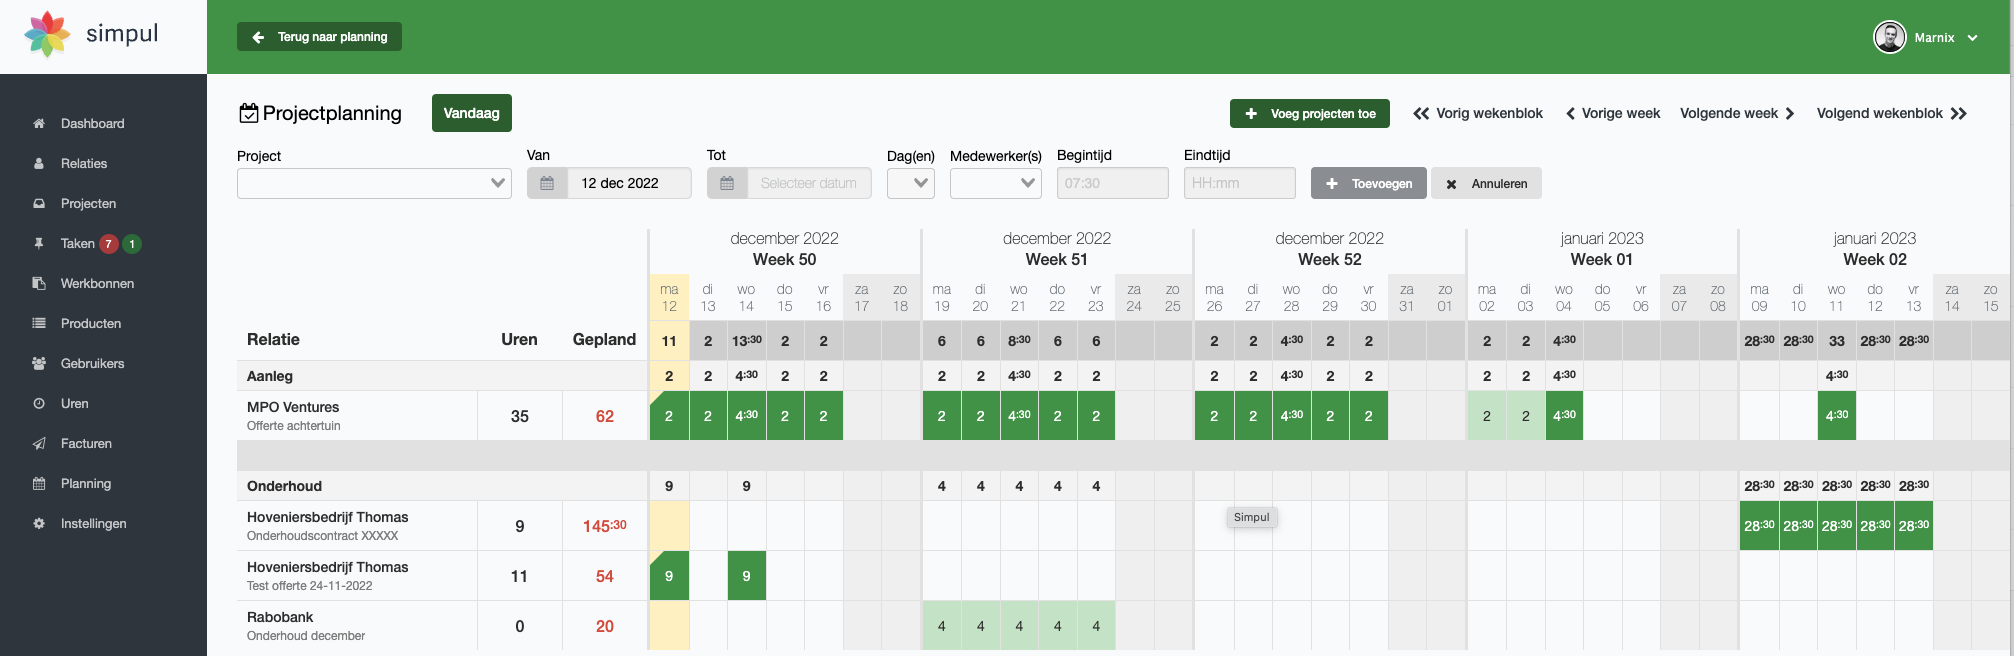Click the Relaties person icon
This screenshot has height=656, width=2014.
click(x=39, y=164)
